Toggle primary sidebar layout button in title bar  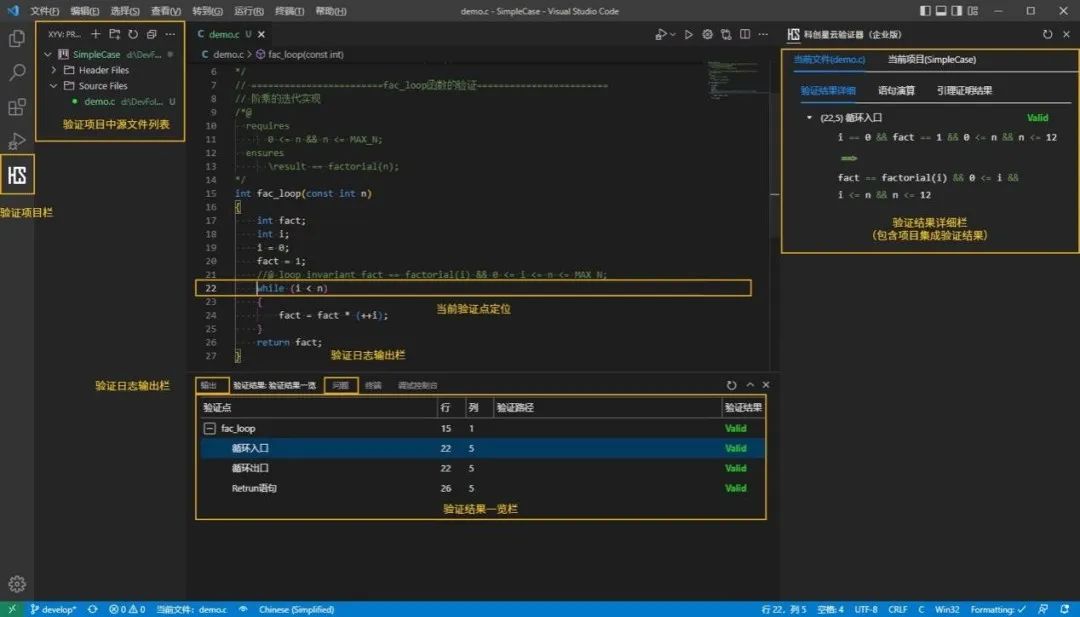pos(924,11)
